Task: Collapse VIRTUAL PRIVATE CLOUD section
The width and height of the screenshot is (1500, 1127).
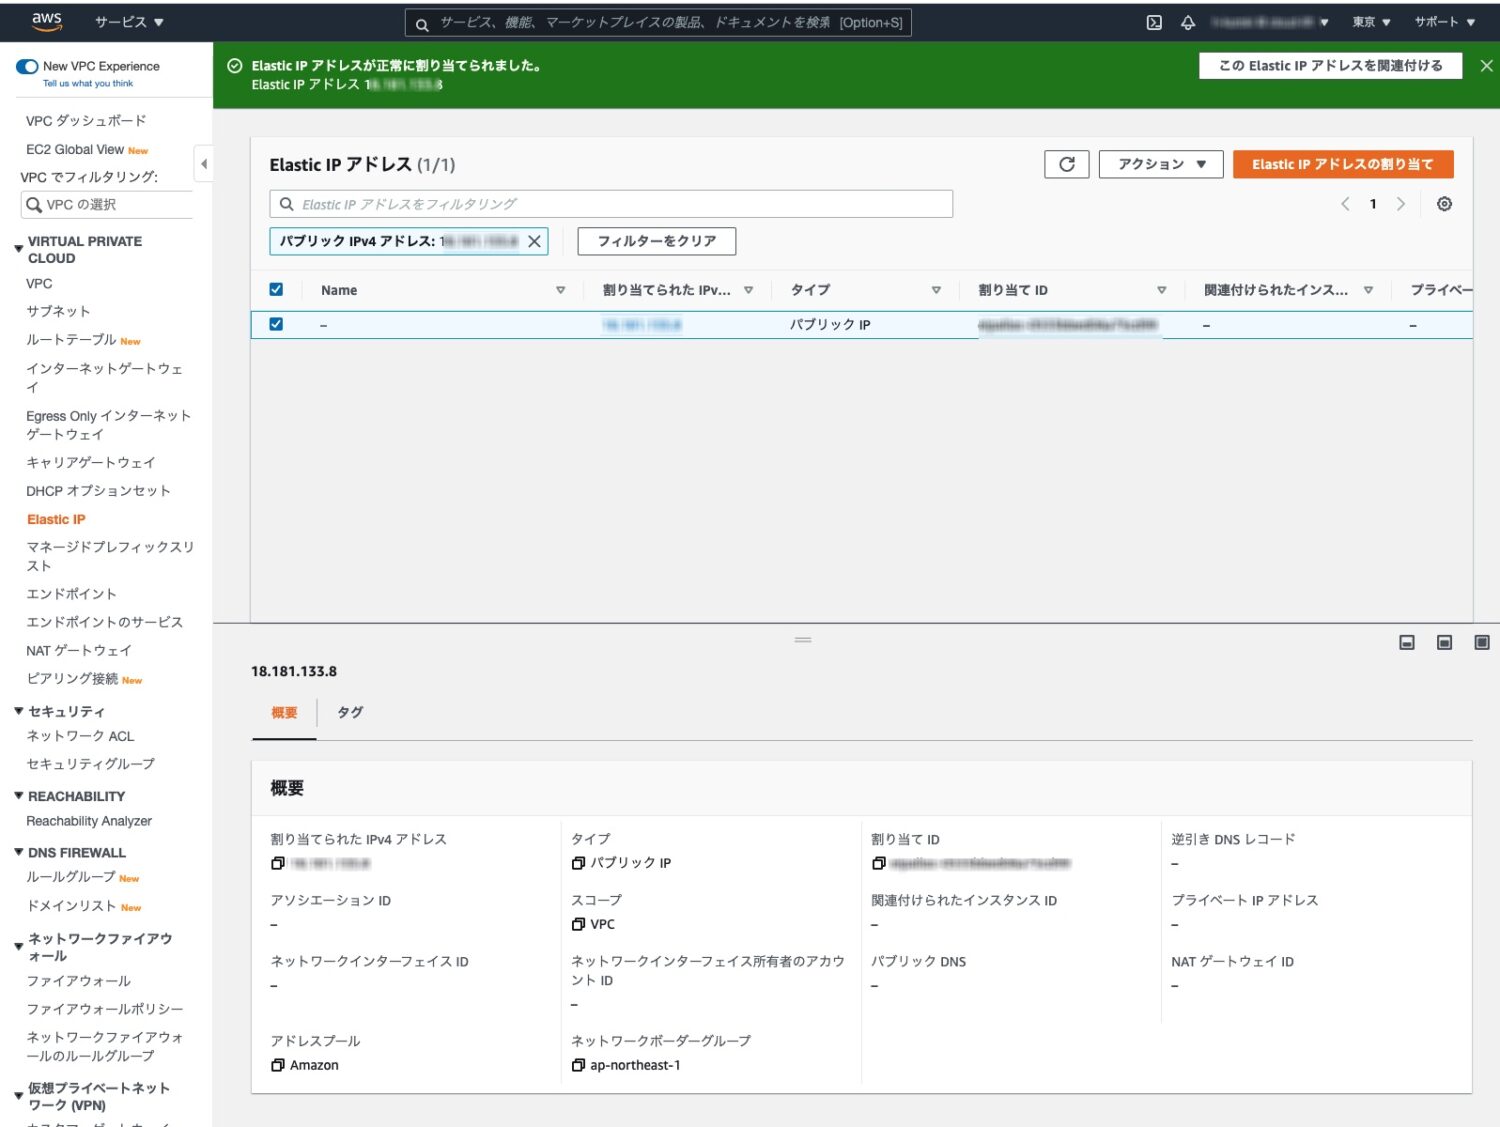Action: click(19, 248)
